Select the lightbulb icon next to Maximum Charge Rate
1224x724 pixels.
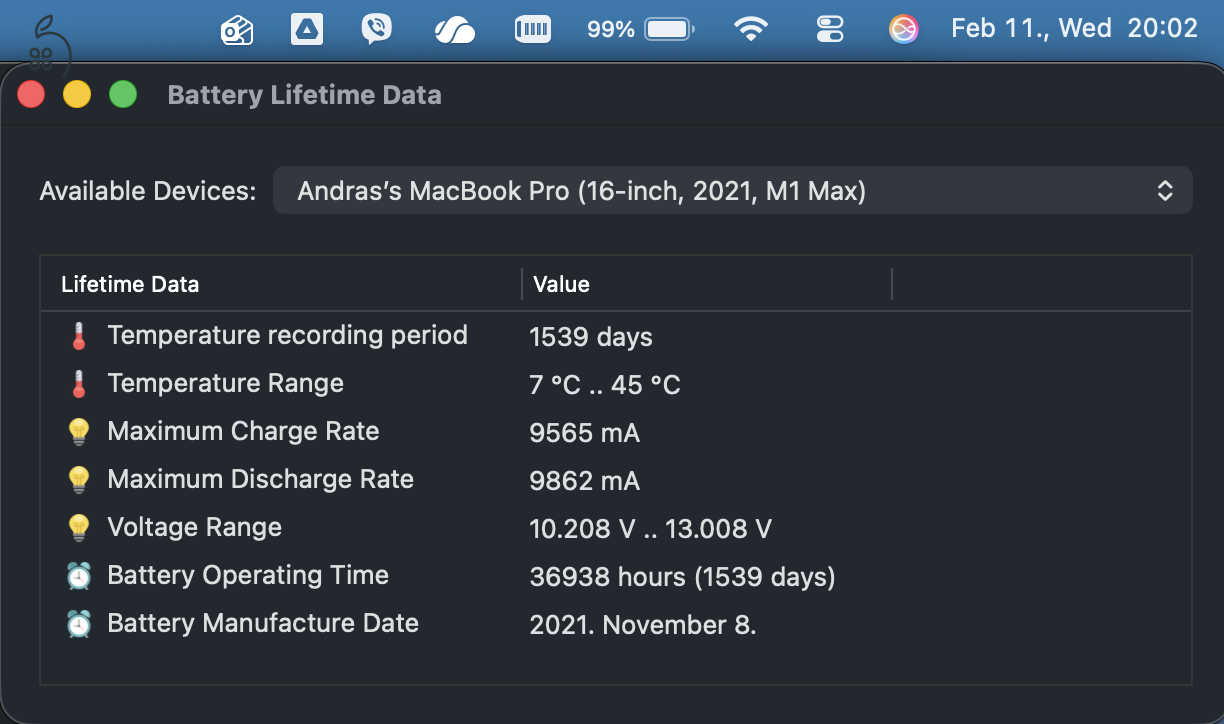pyautogui.click(x=79, y=431)
